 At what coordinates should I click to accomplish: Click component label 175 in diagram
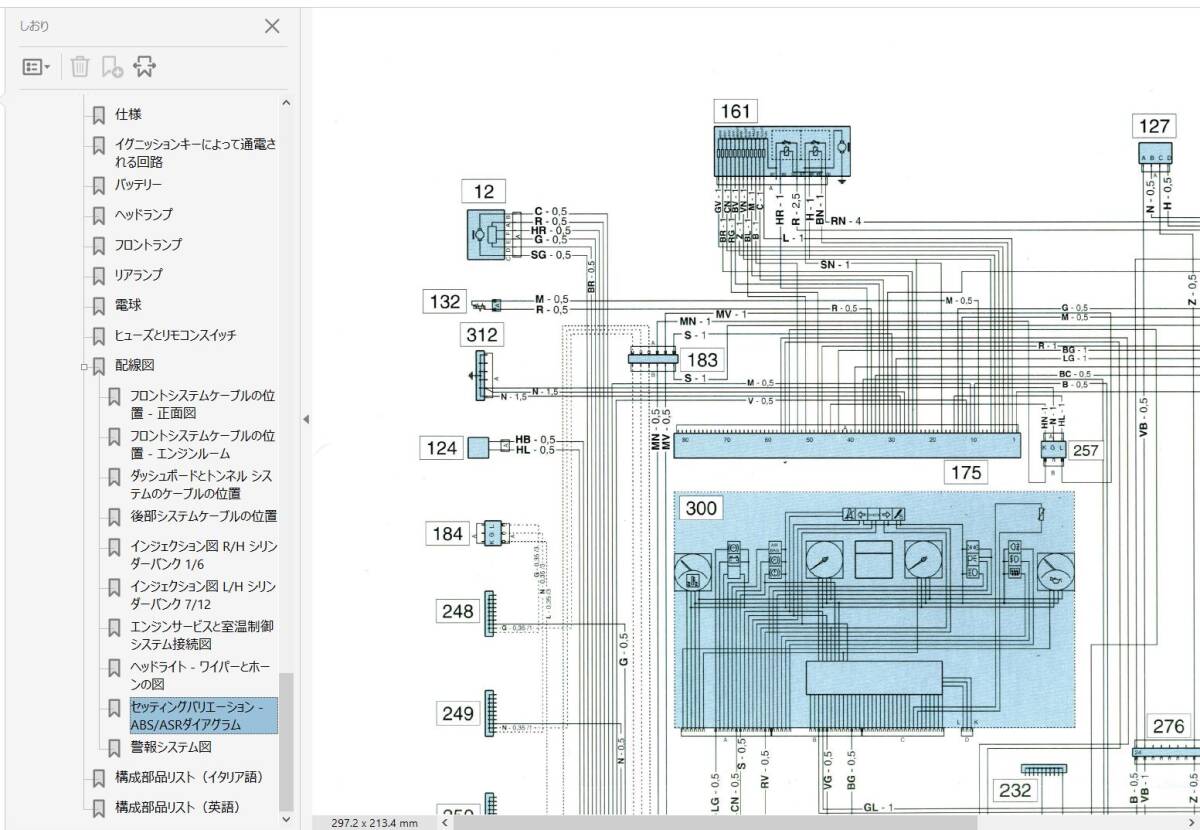point(966,472)
